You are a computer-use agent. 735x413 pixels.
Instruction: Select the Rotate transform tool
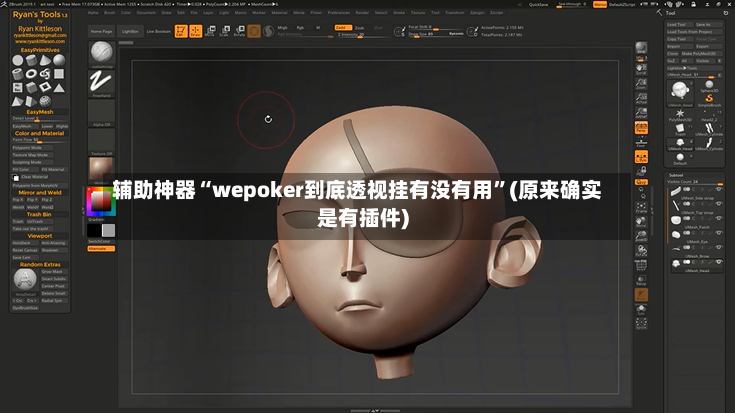(x=239, y=31)
